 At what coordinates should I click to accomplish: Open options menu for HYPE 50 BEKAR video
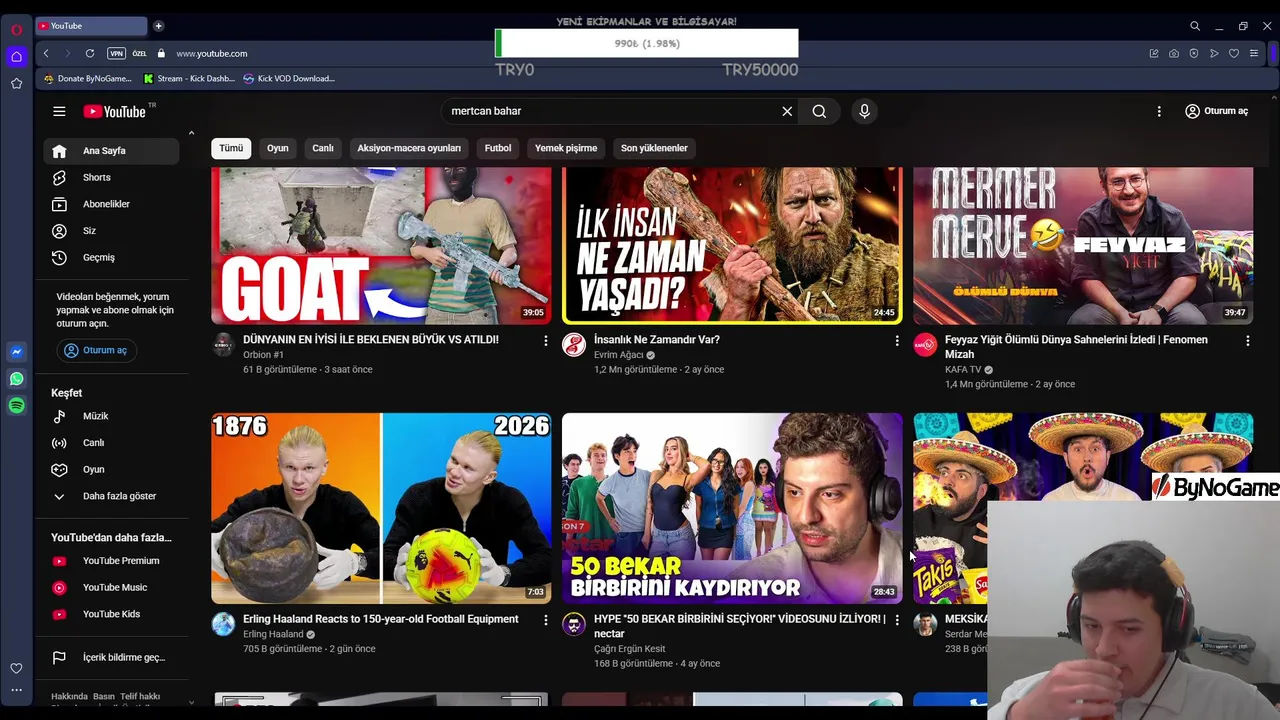pyautogui.click(x=897, y=620)
